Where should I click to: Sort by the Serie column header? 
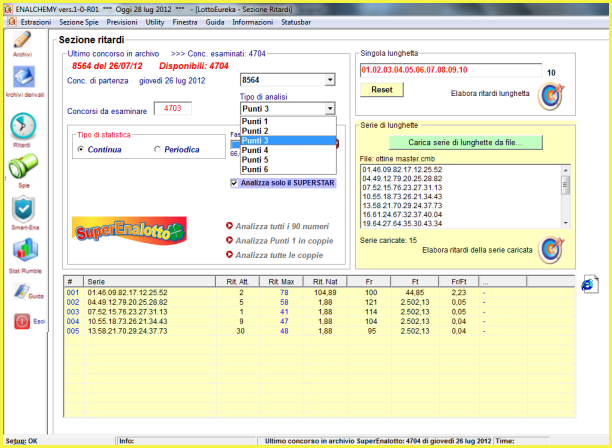[149, 281]
